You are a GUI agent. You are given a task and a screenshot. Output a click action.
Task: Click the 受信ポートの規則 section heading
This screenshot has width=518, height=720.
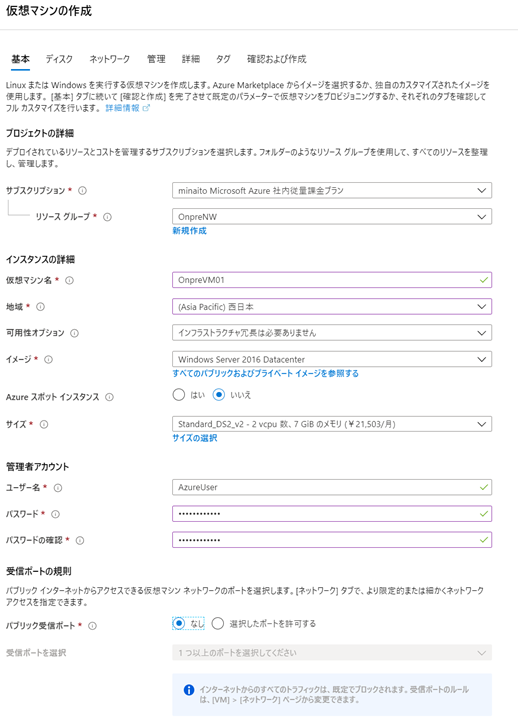coord(39,572)
